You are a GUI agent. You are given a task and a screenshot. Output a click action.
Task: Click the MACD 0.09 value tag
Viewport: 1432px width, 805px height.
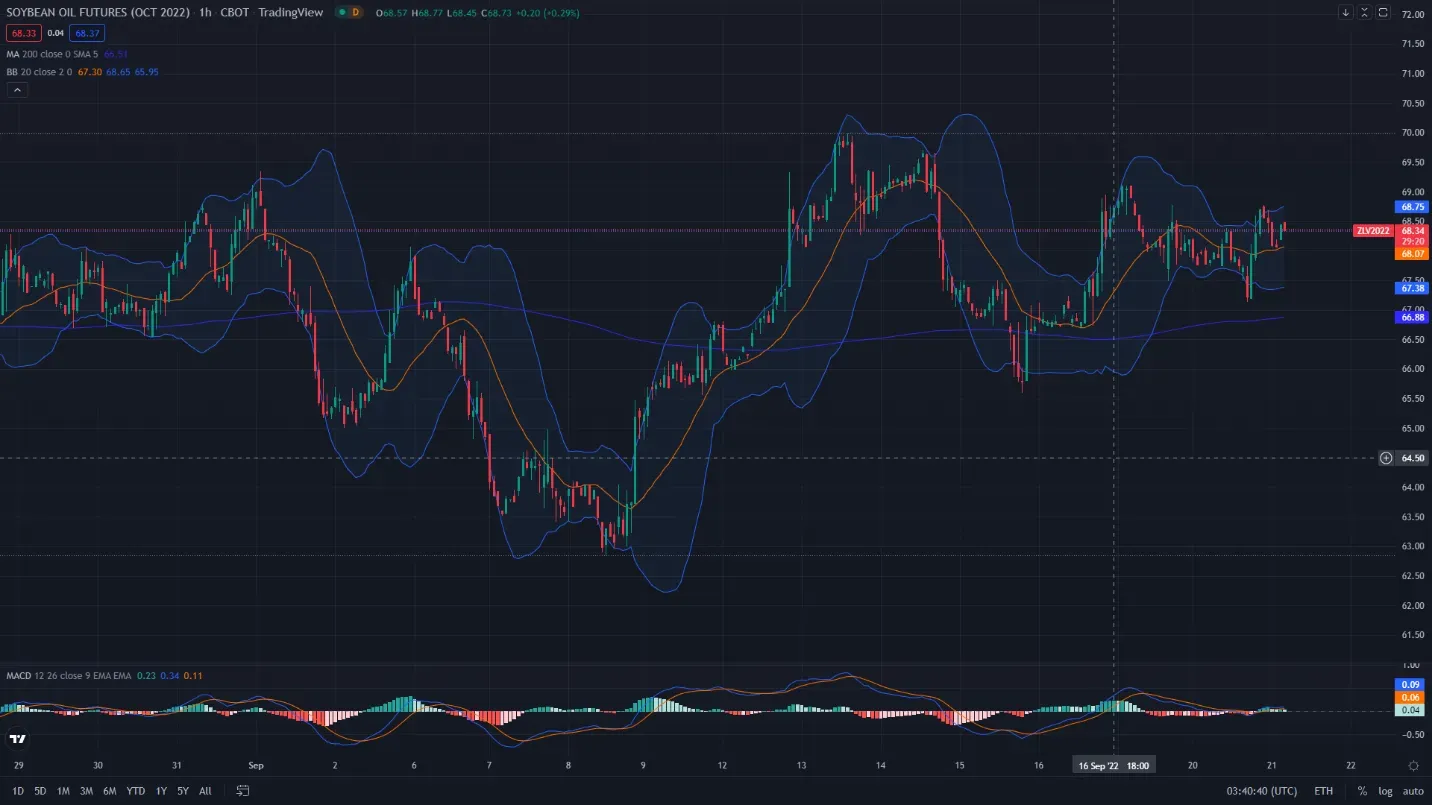click(x=1408, y=684)
